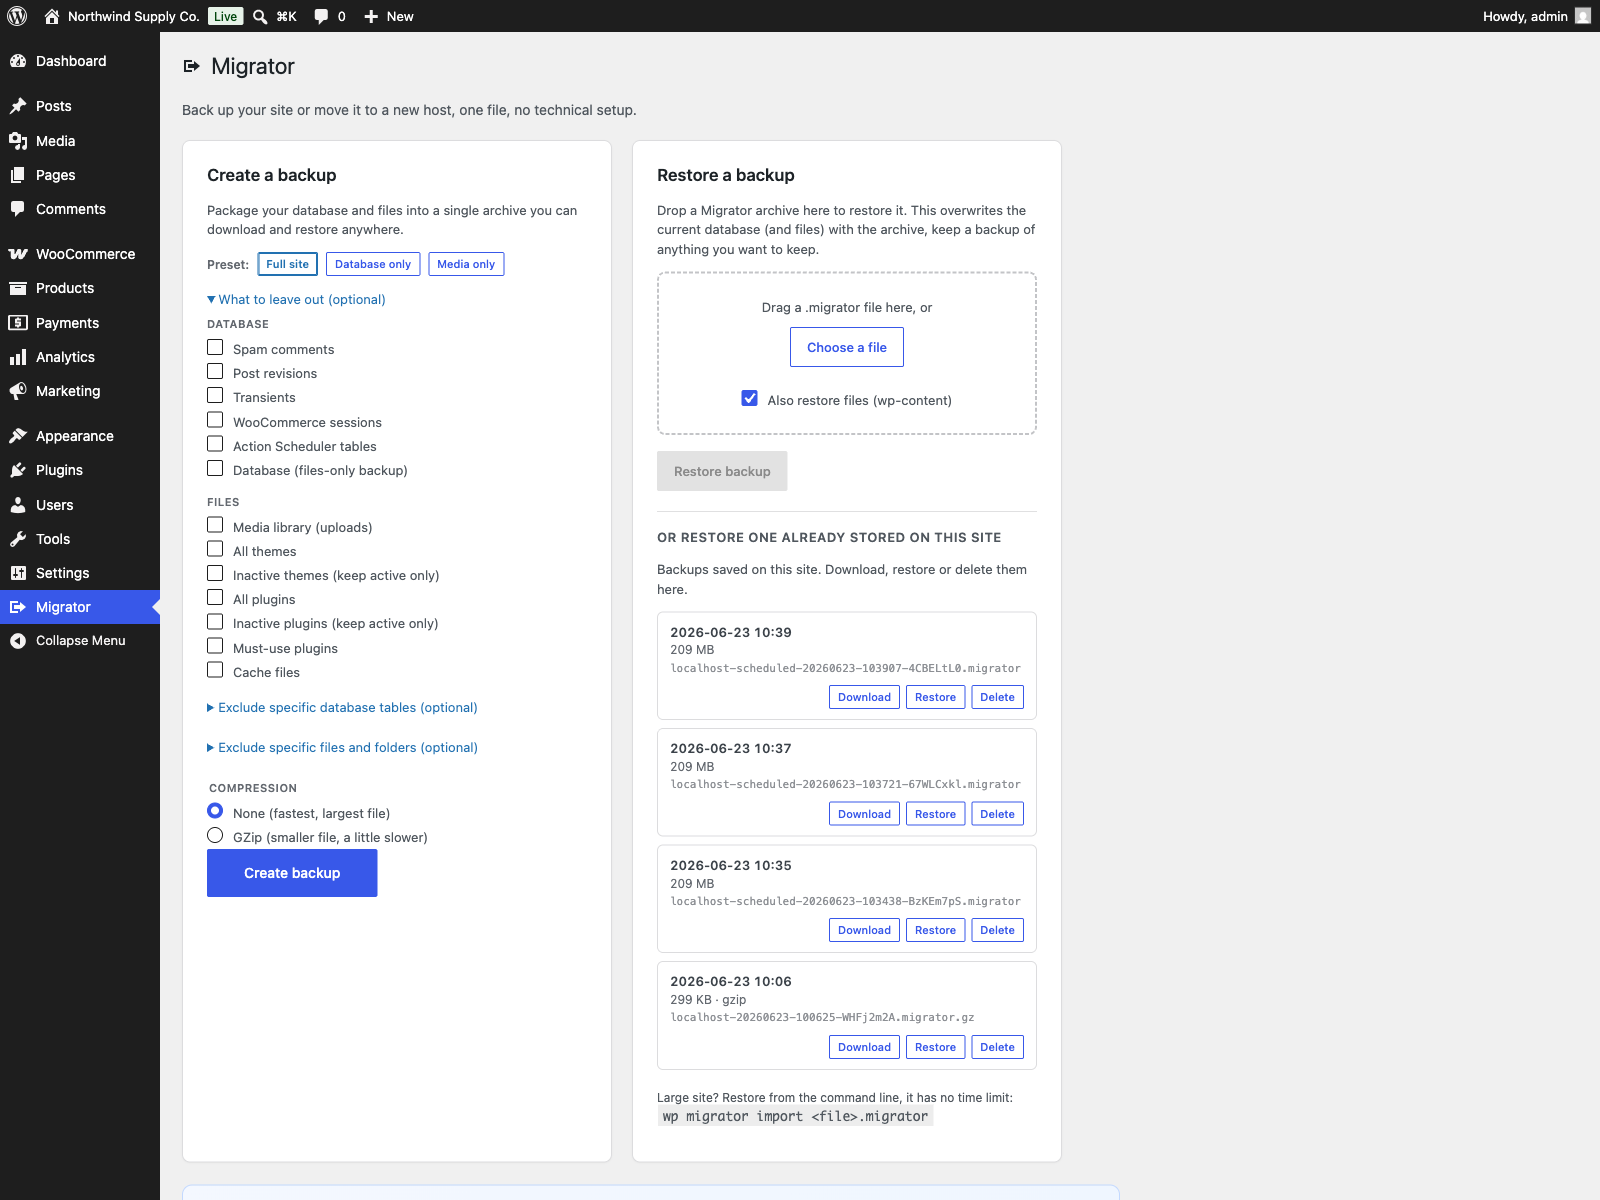Click Choose a file button
The image size is (1600, 1200).
(847, 347)
